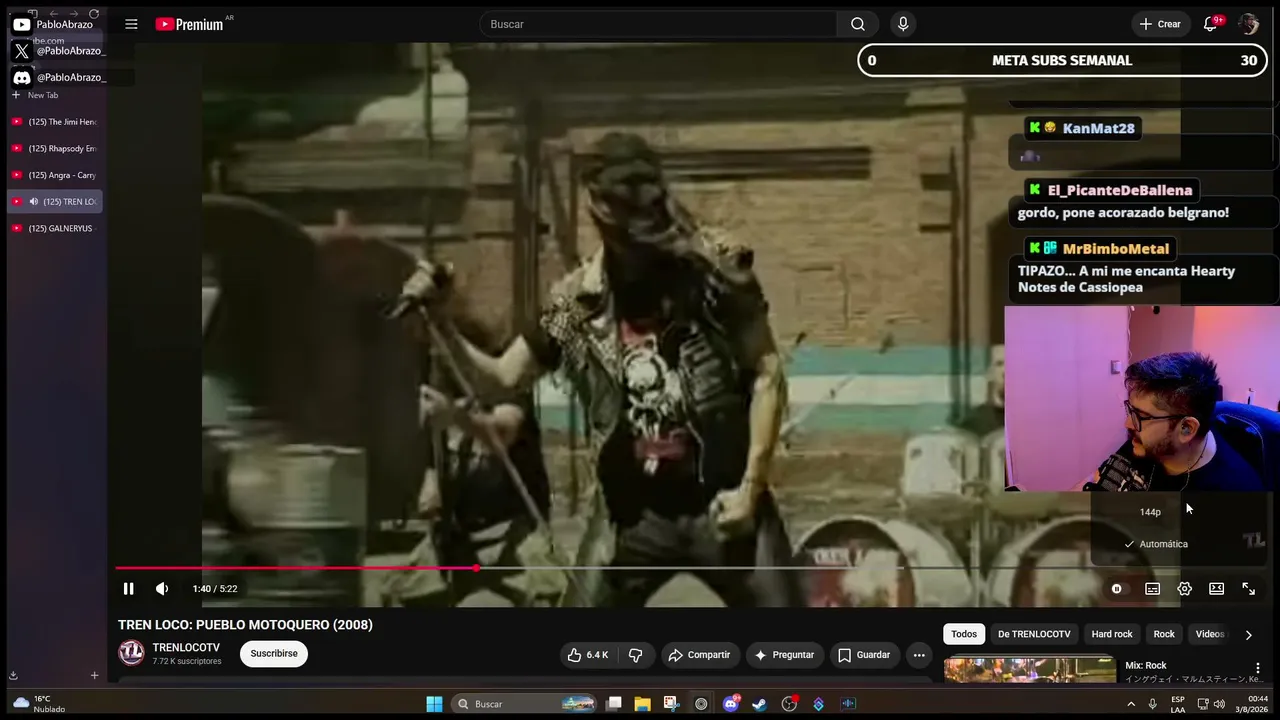Go back with the browser back arrow
The width and height of the screenshot is (1280, 720).
coord(54,13)
